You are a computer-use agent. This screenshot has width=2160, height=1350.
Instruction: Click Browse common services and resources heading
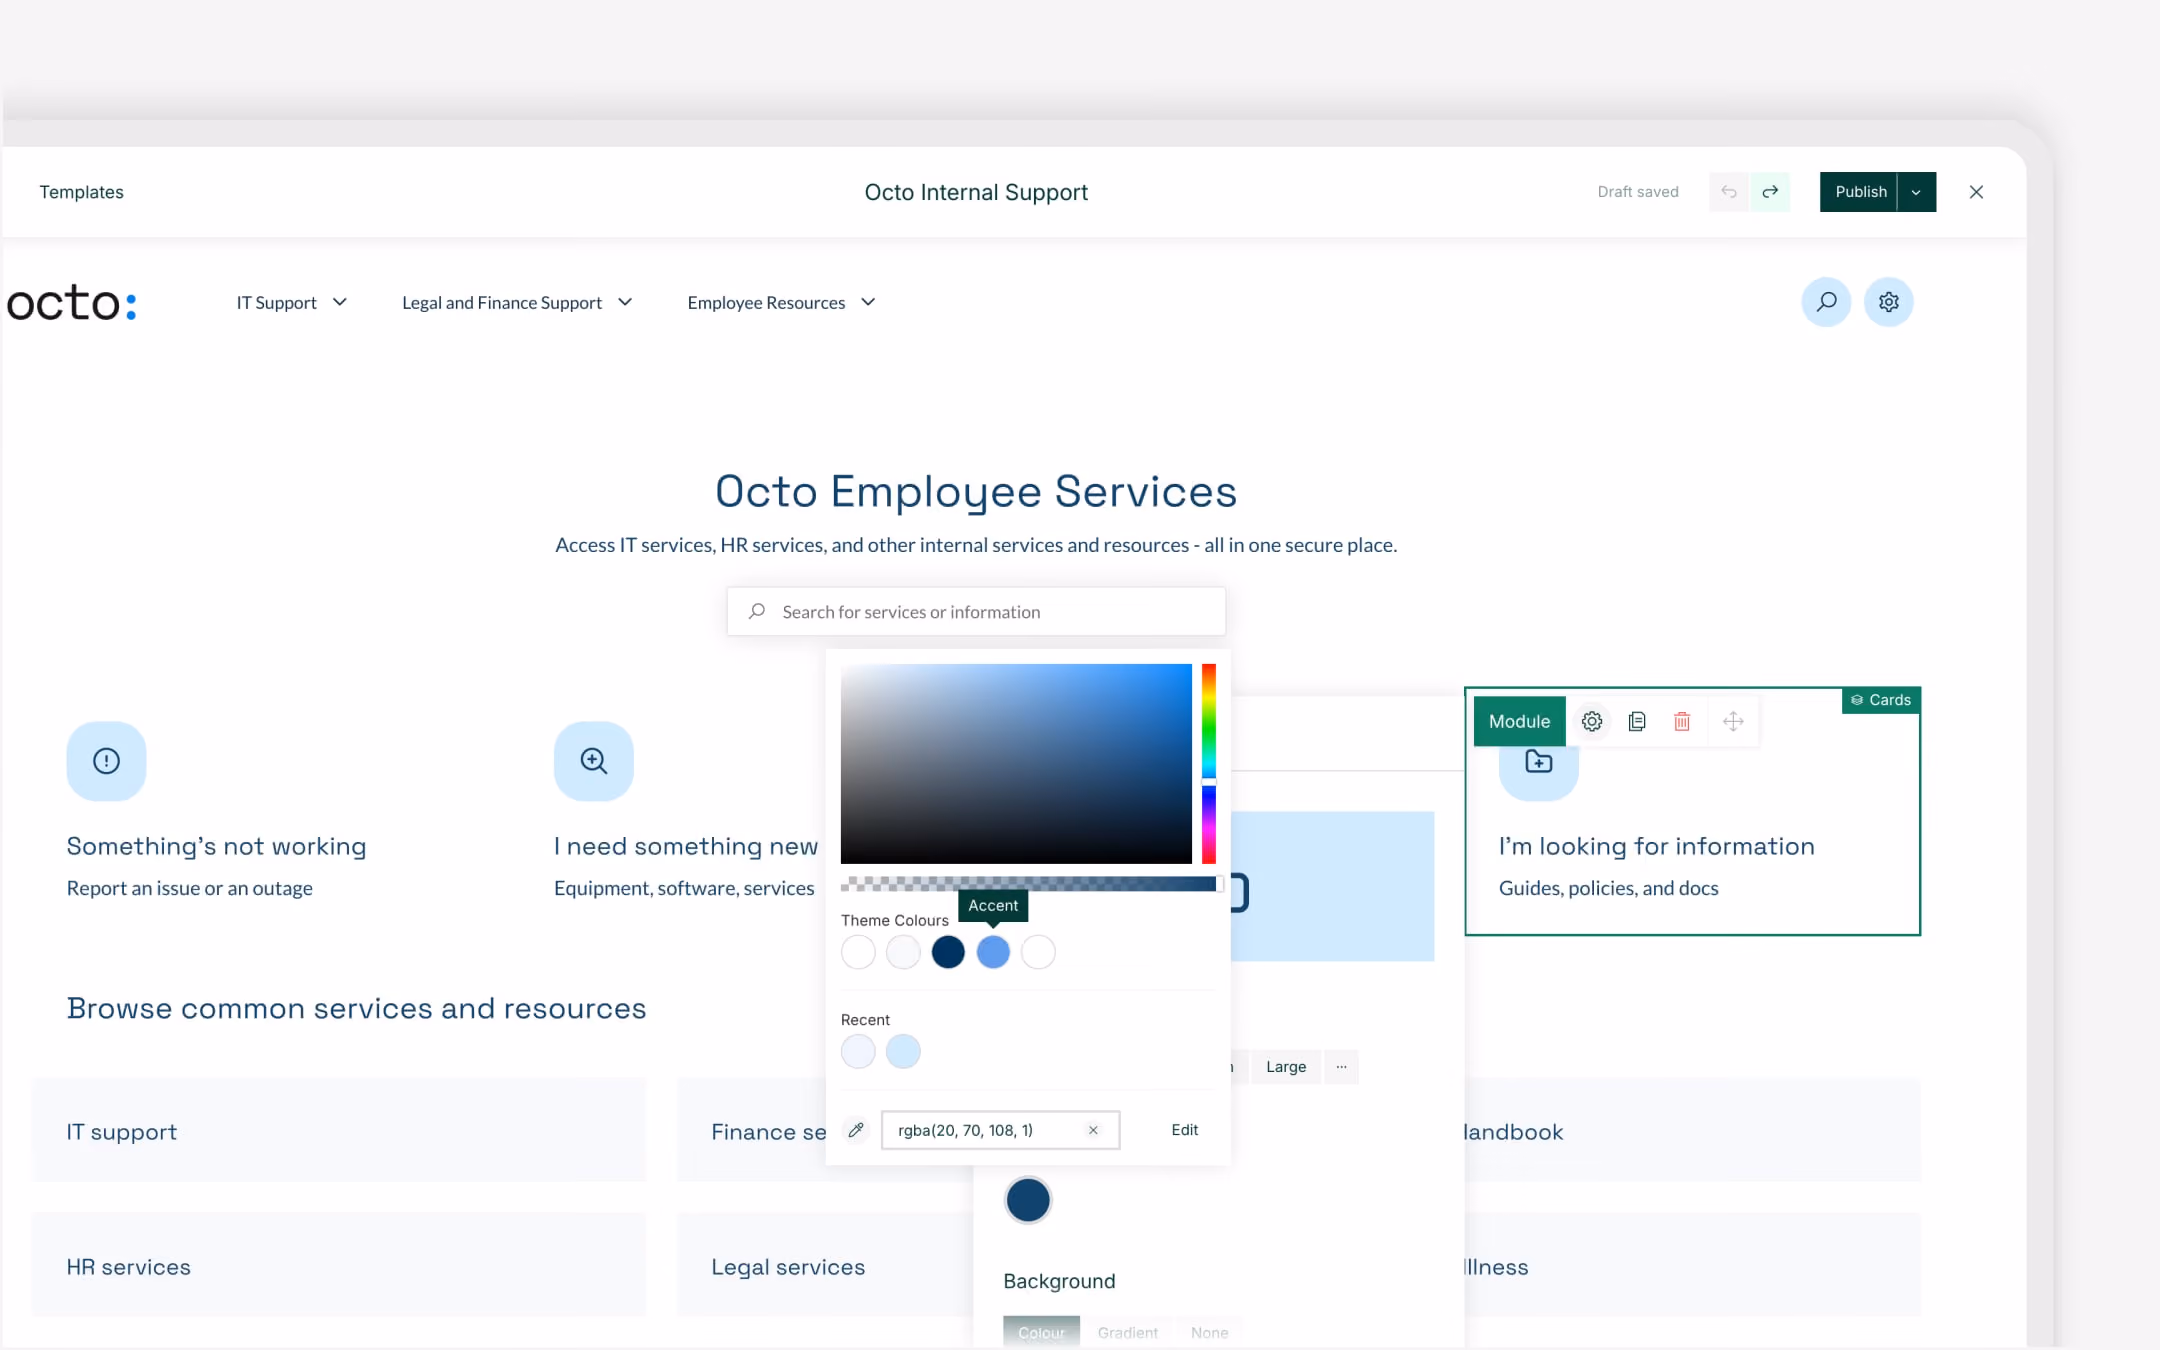pos(356,1009)
